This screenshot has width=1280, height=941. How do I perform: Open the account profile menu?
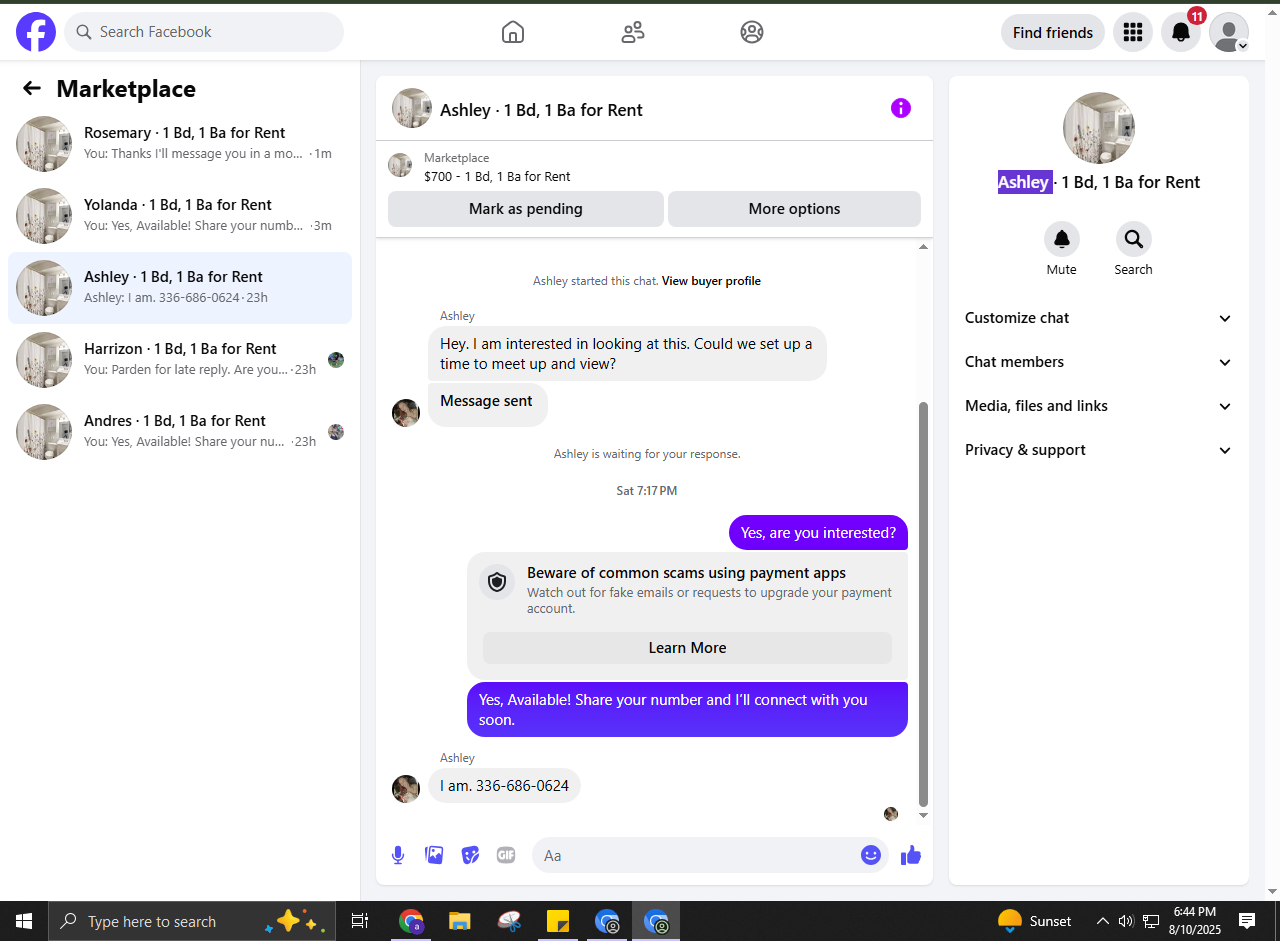pyautogui.click(x=1229, y=32)
